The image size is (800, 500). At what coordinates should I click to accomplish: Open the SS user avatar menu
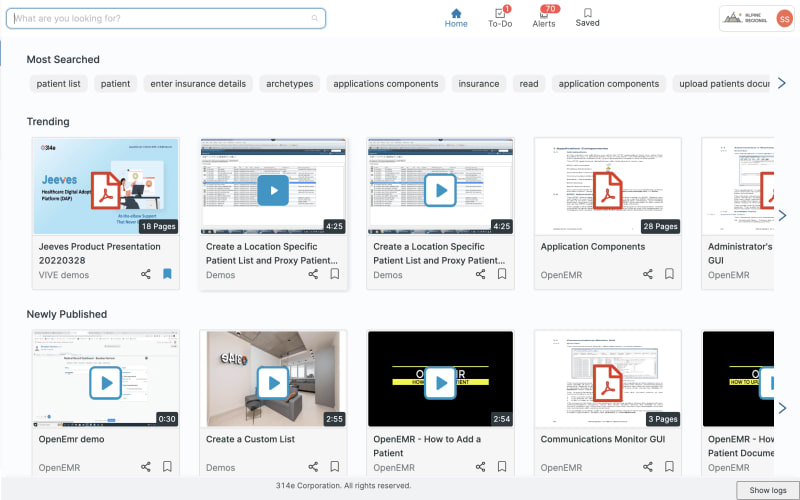pos(784,19)
